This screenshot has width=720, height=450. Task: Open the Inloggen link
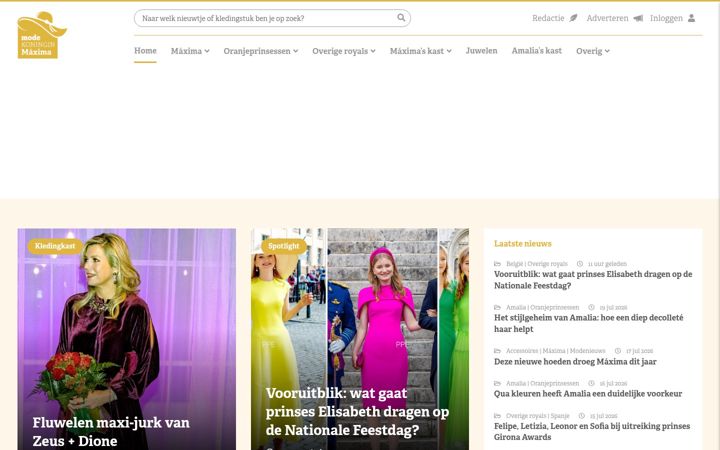(666, 18)
